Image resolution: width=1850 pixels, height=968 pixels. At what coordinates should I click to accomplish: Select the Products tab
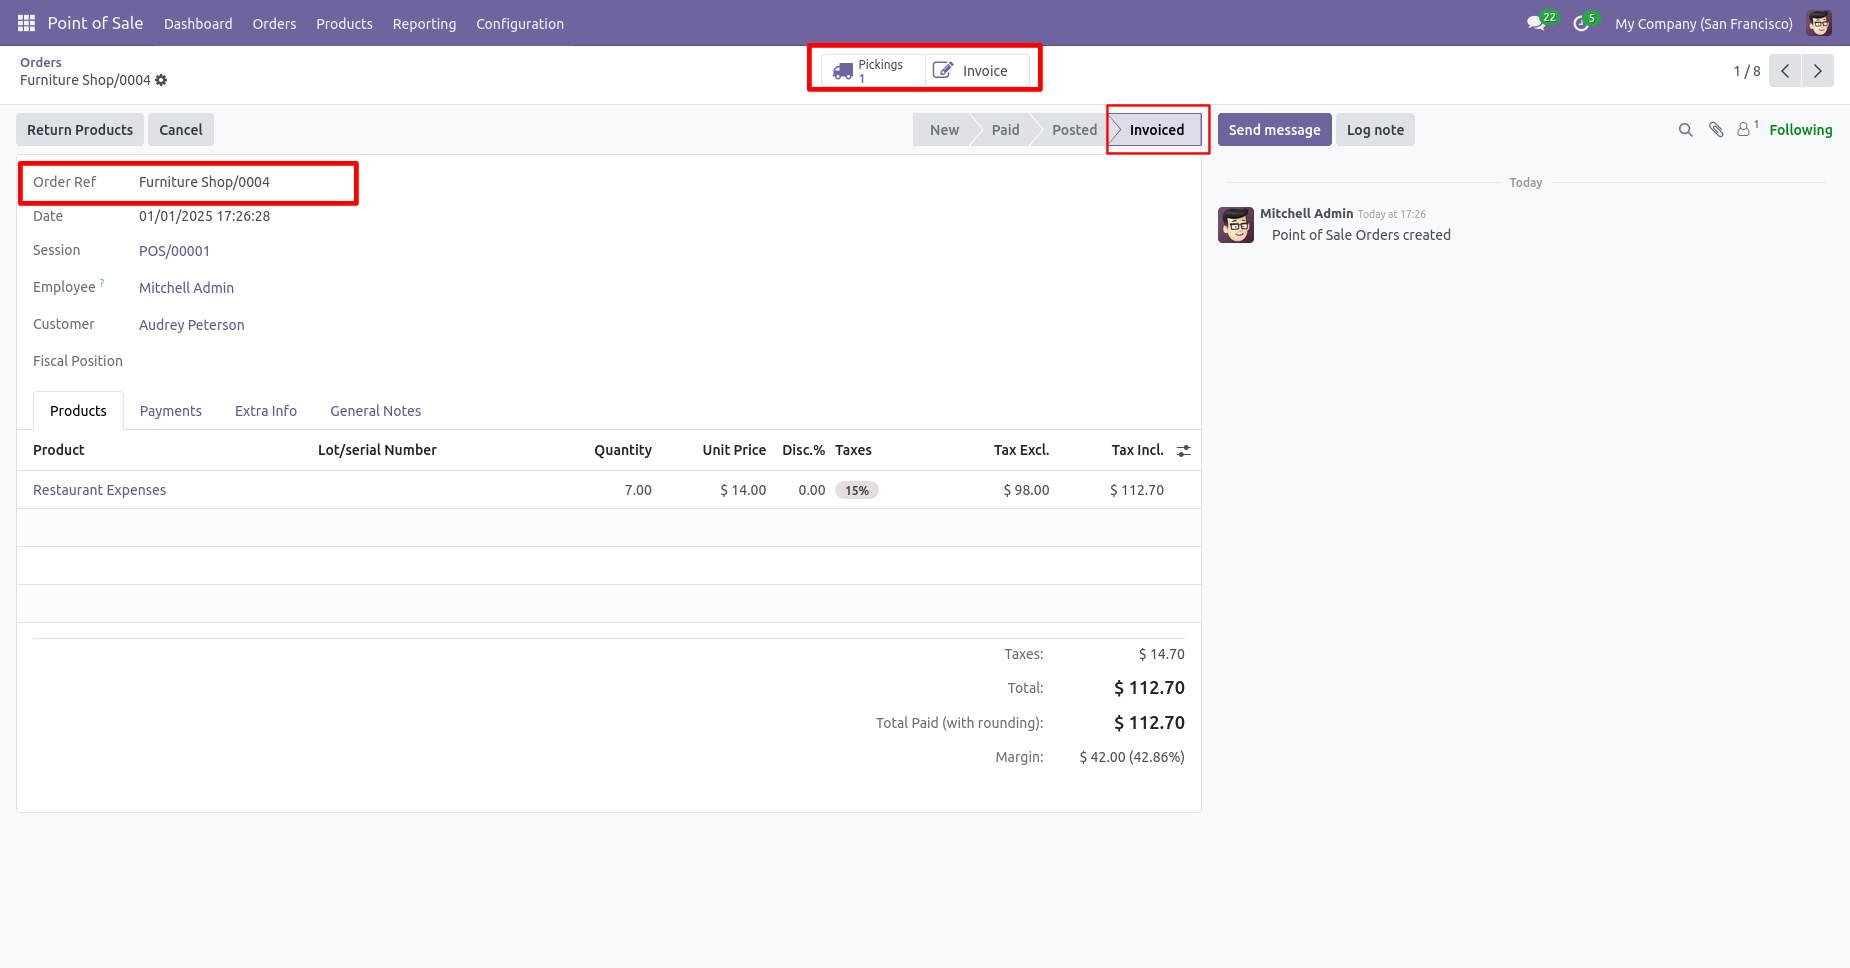coord(78,411)
